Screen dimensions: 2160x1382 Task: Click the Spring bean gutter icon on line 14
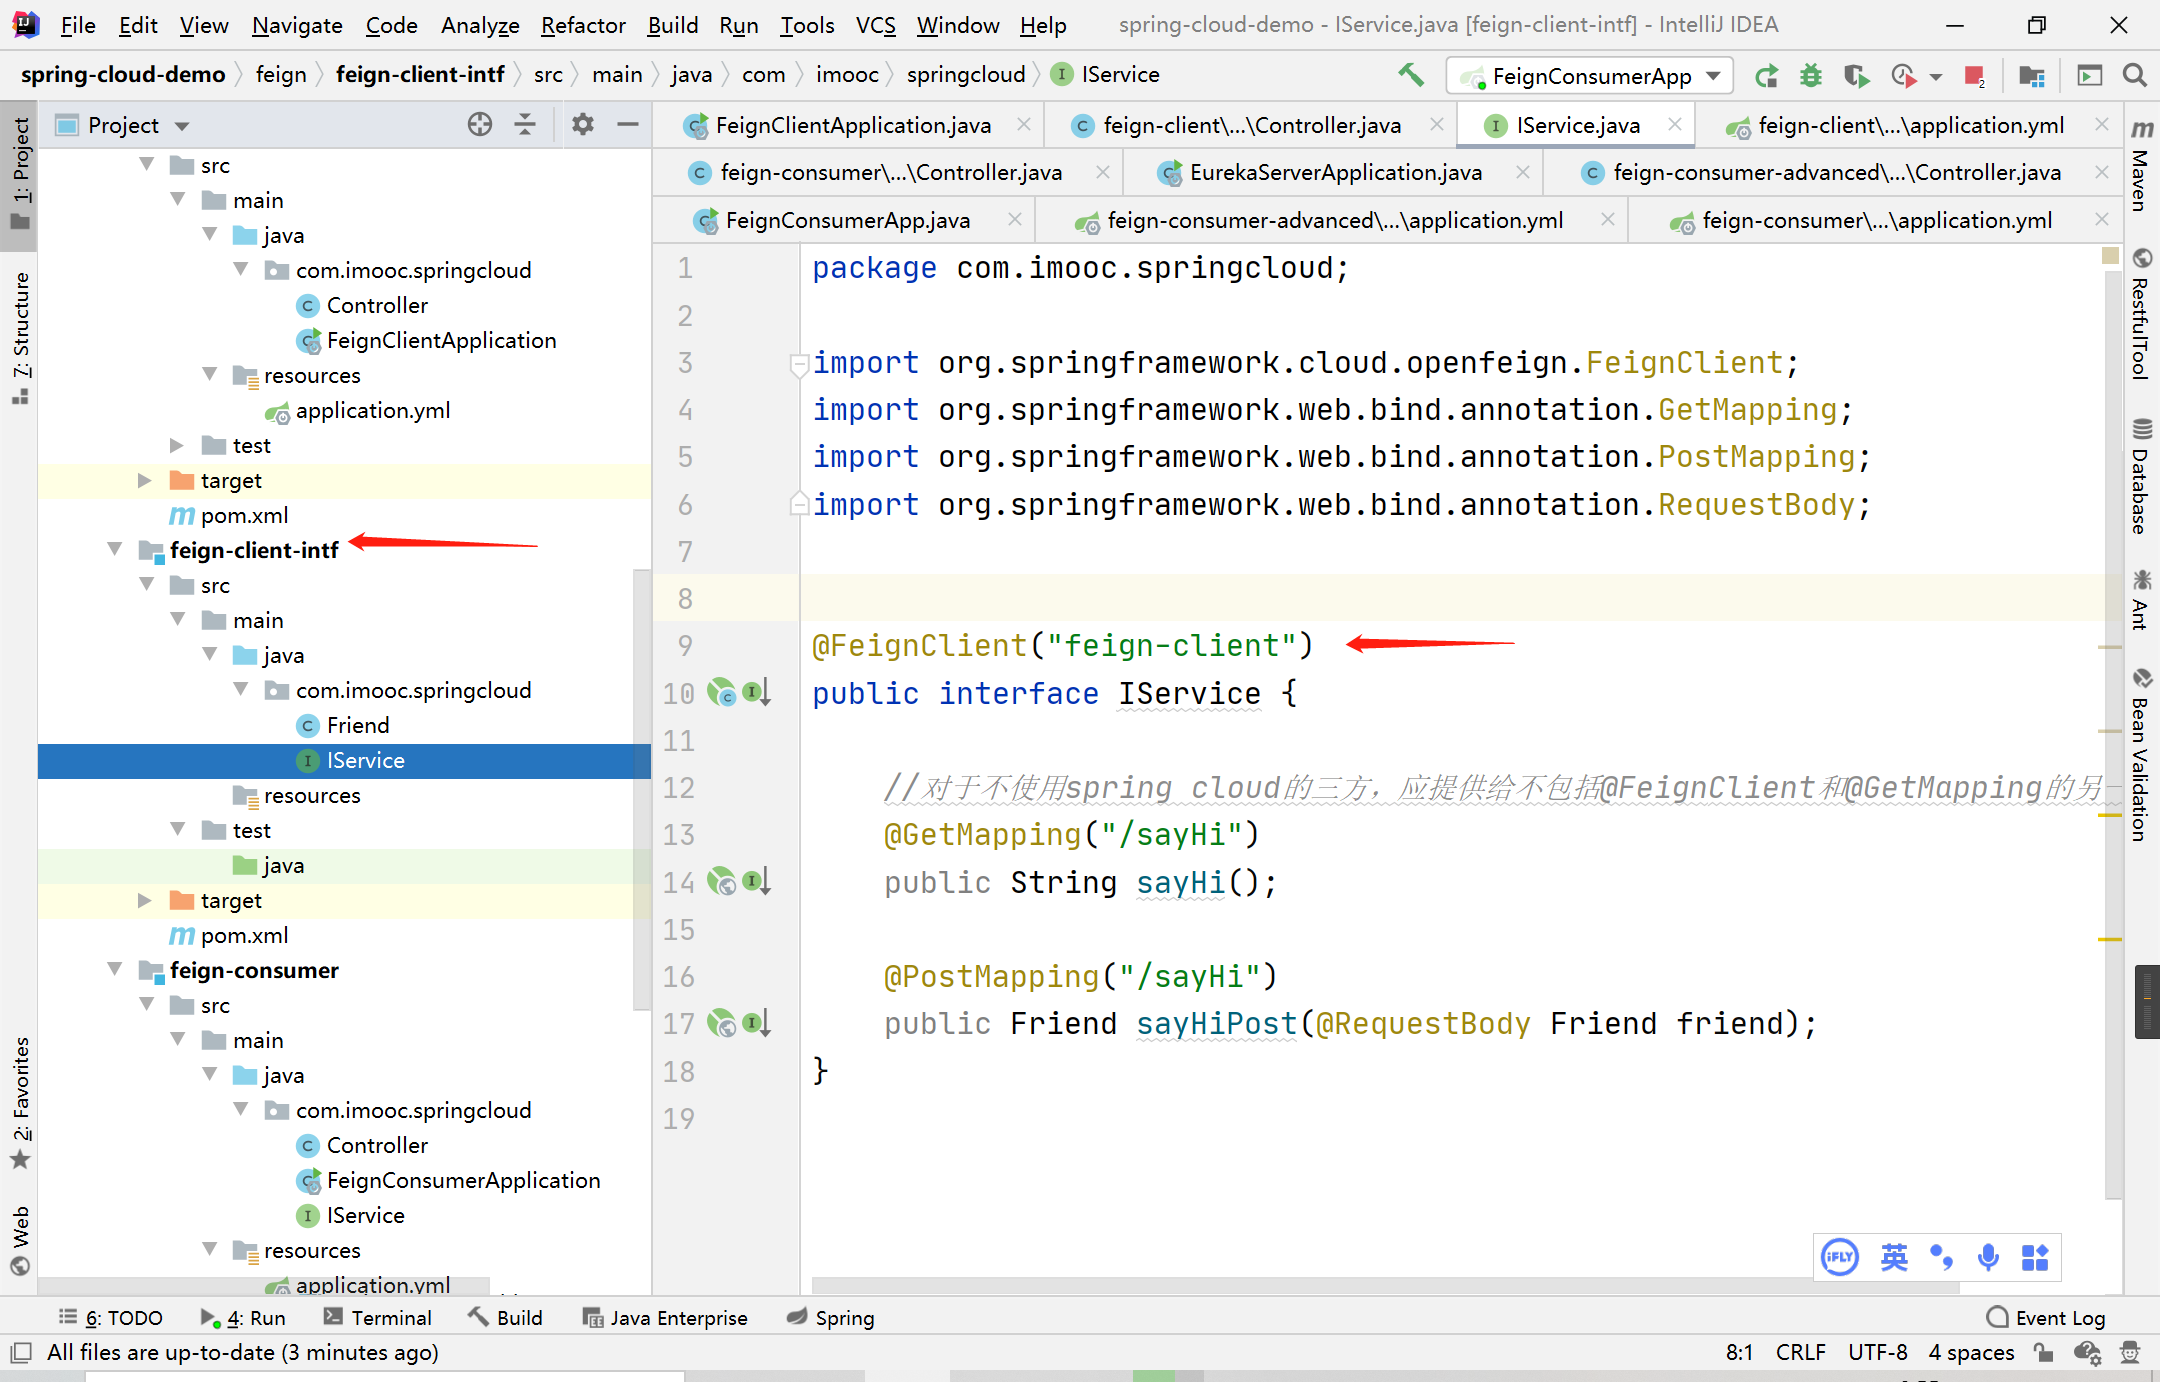point(721,881)
